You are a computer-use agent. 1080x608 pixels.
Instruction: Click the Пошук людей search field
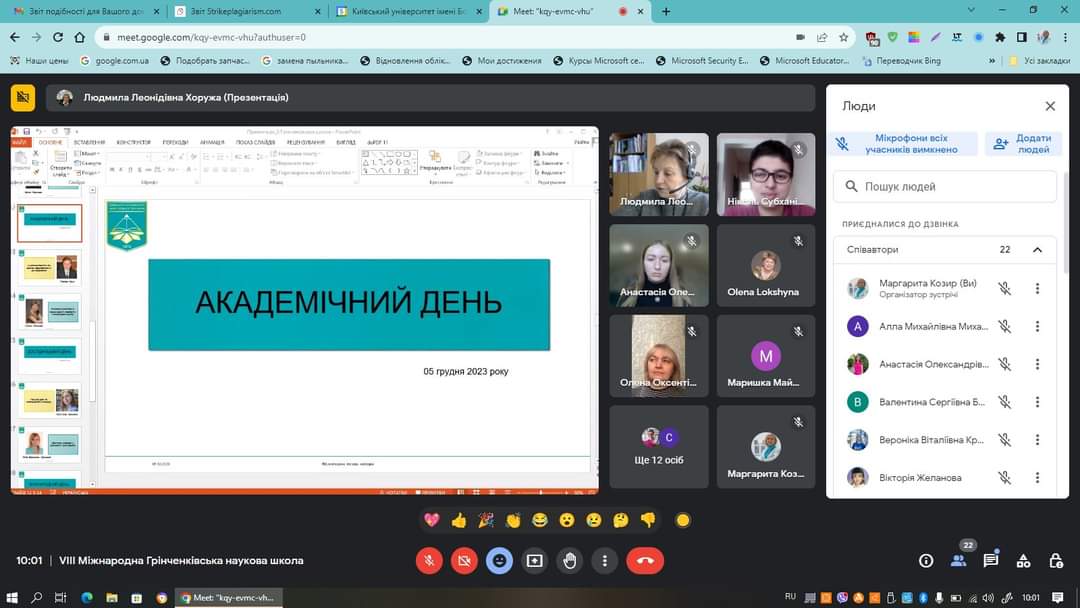(945, 186)
